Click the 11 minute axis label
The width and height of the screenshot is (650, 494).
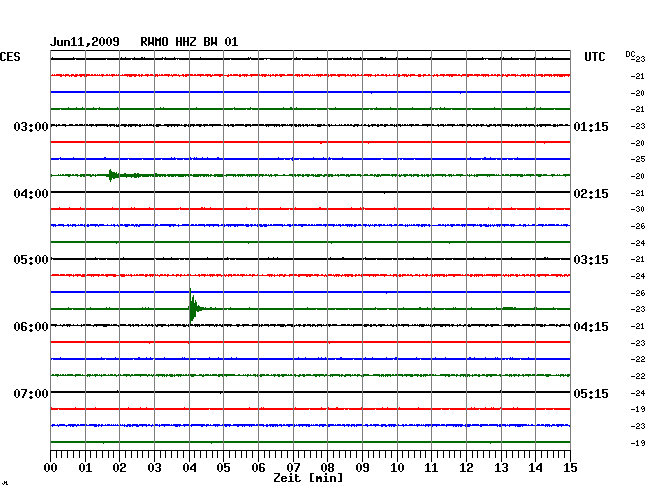point(432,467)
